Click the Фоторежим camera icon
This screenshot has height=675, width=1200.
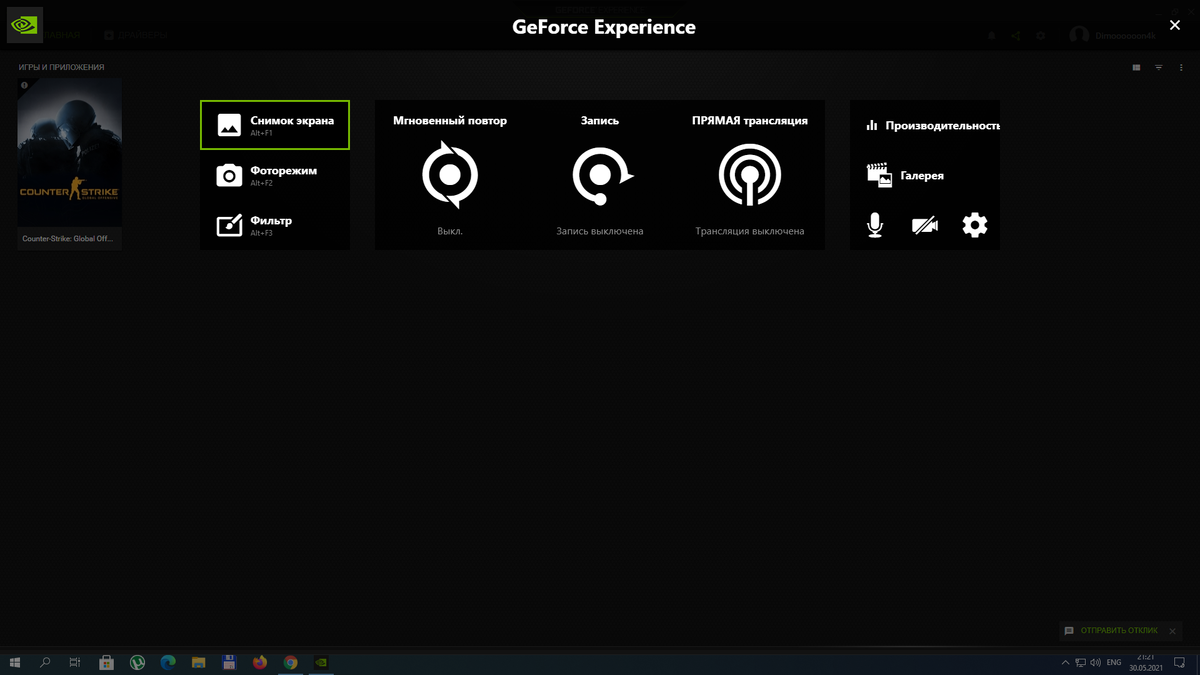(229, 176)
